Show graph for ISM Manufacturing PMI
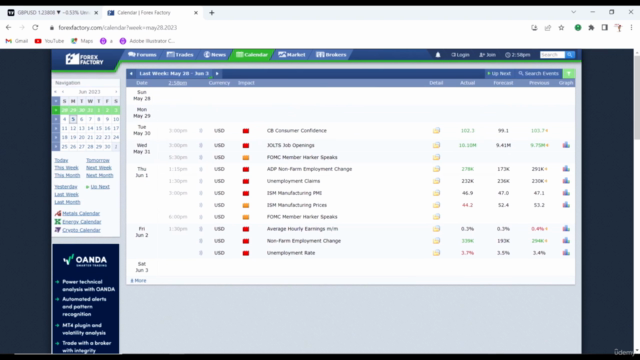The width and height of the screenshot is (640, 360). pyautogui.click(x=566, y=193)
